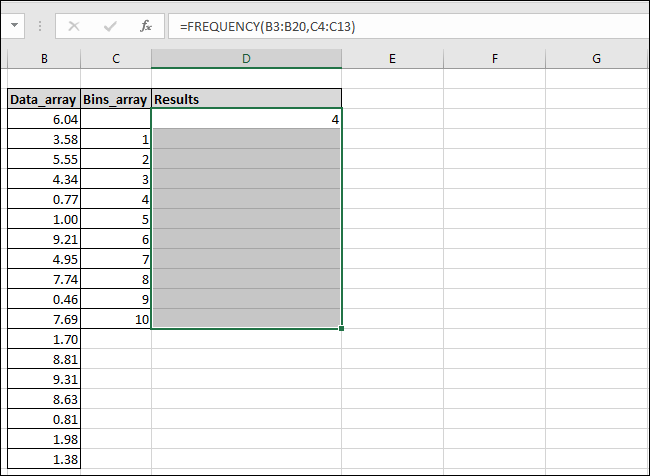Click the Results header cell
The width and height of the screenshot is (650, 476).
(246, 99)
